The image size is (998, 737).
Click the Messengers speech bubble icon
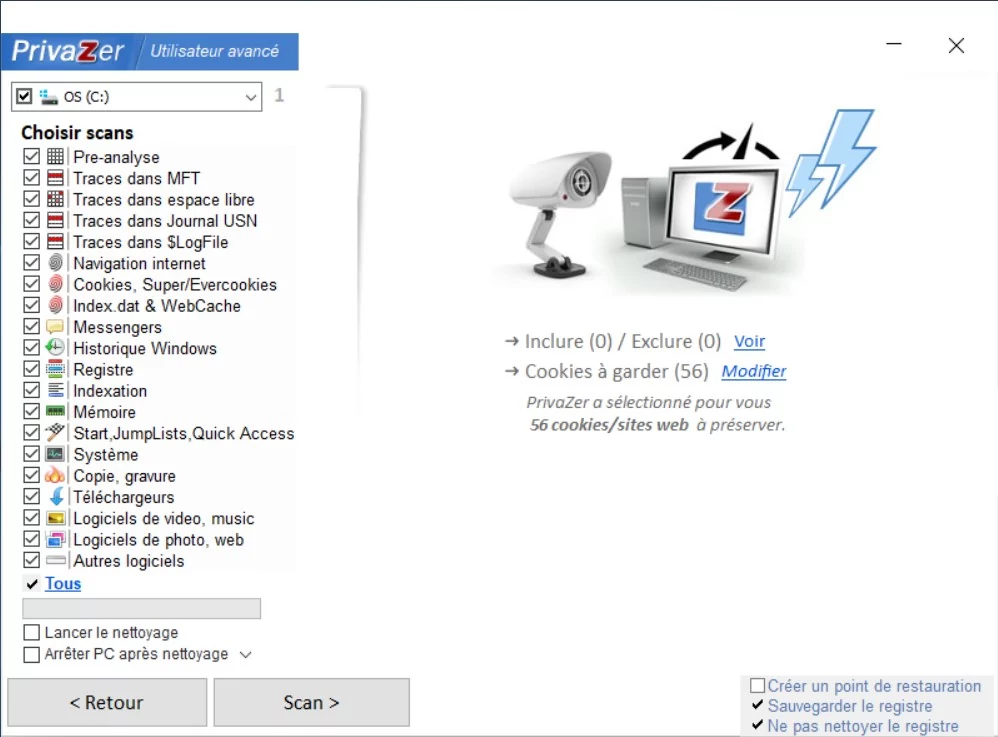tap(55, 326)
